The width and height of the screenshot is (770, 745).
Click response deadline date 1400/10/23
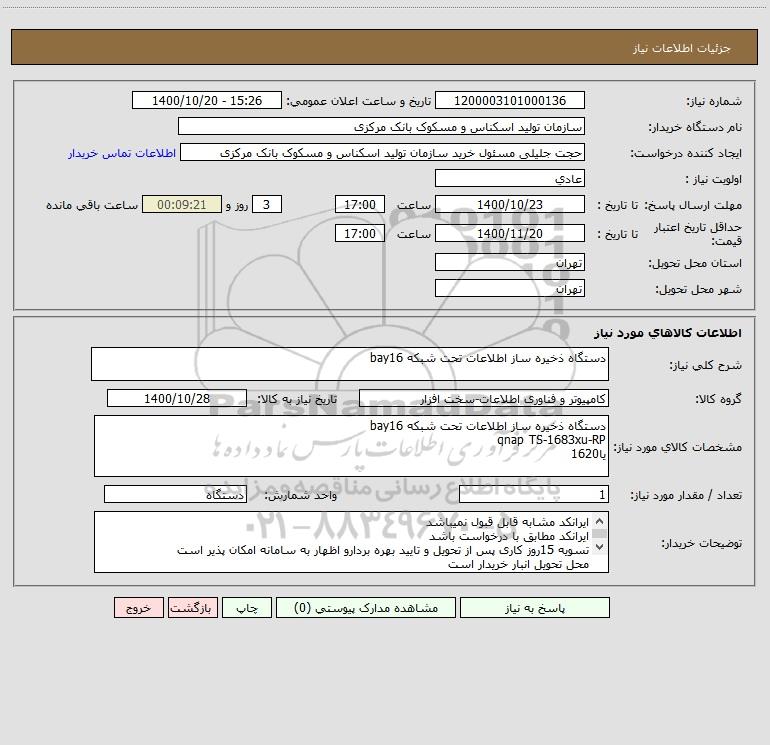pyautogui.click(x=510, y=204)
